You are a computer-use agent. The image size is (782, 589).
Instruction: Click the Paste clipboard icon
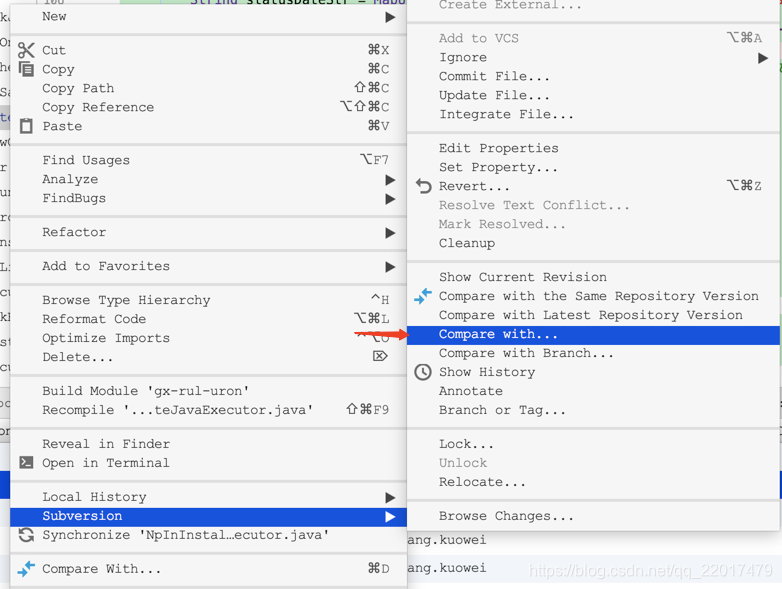point(26,126)
